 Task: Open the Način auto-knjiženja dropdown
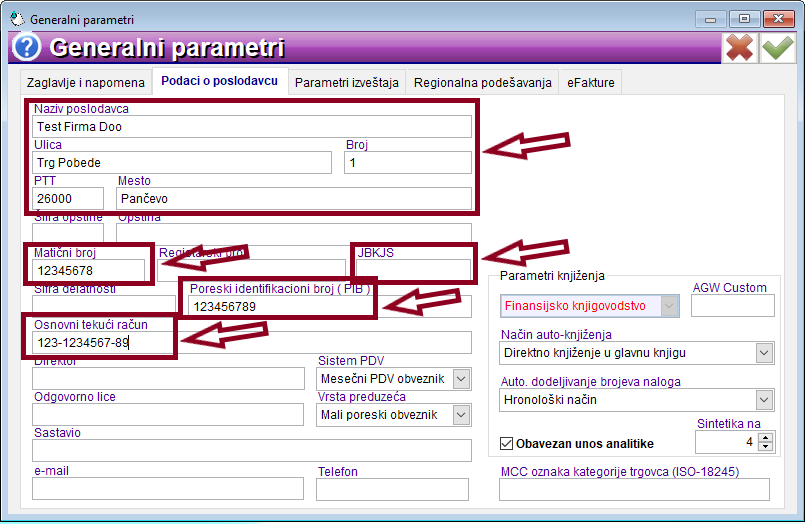[x=764, y=353]
